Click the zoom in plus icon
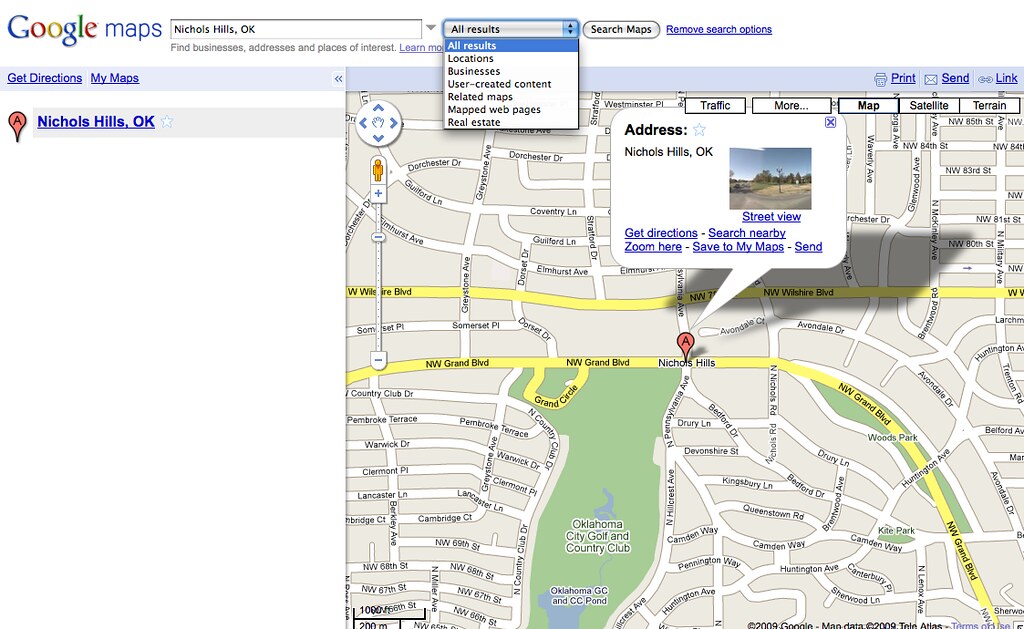Image resolution: width=1024 pixels, height=629 pixels. coord(379,192)
